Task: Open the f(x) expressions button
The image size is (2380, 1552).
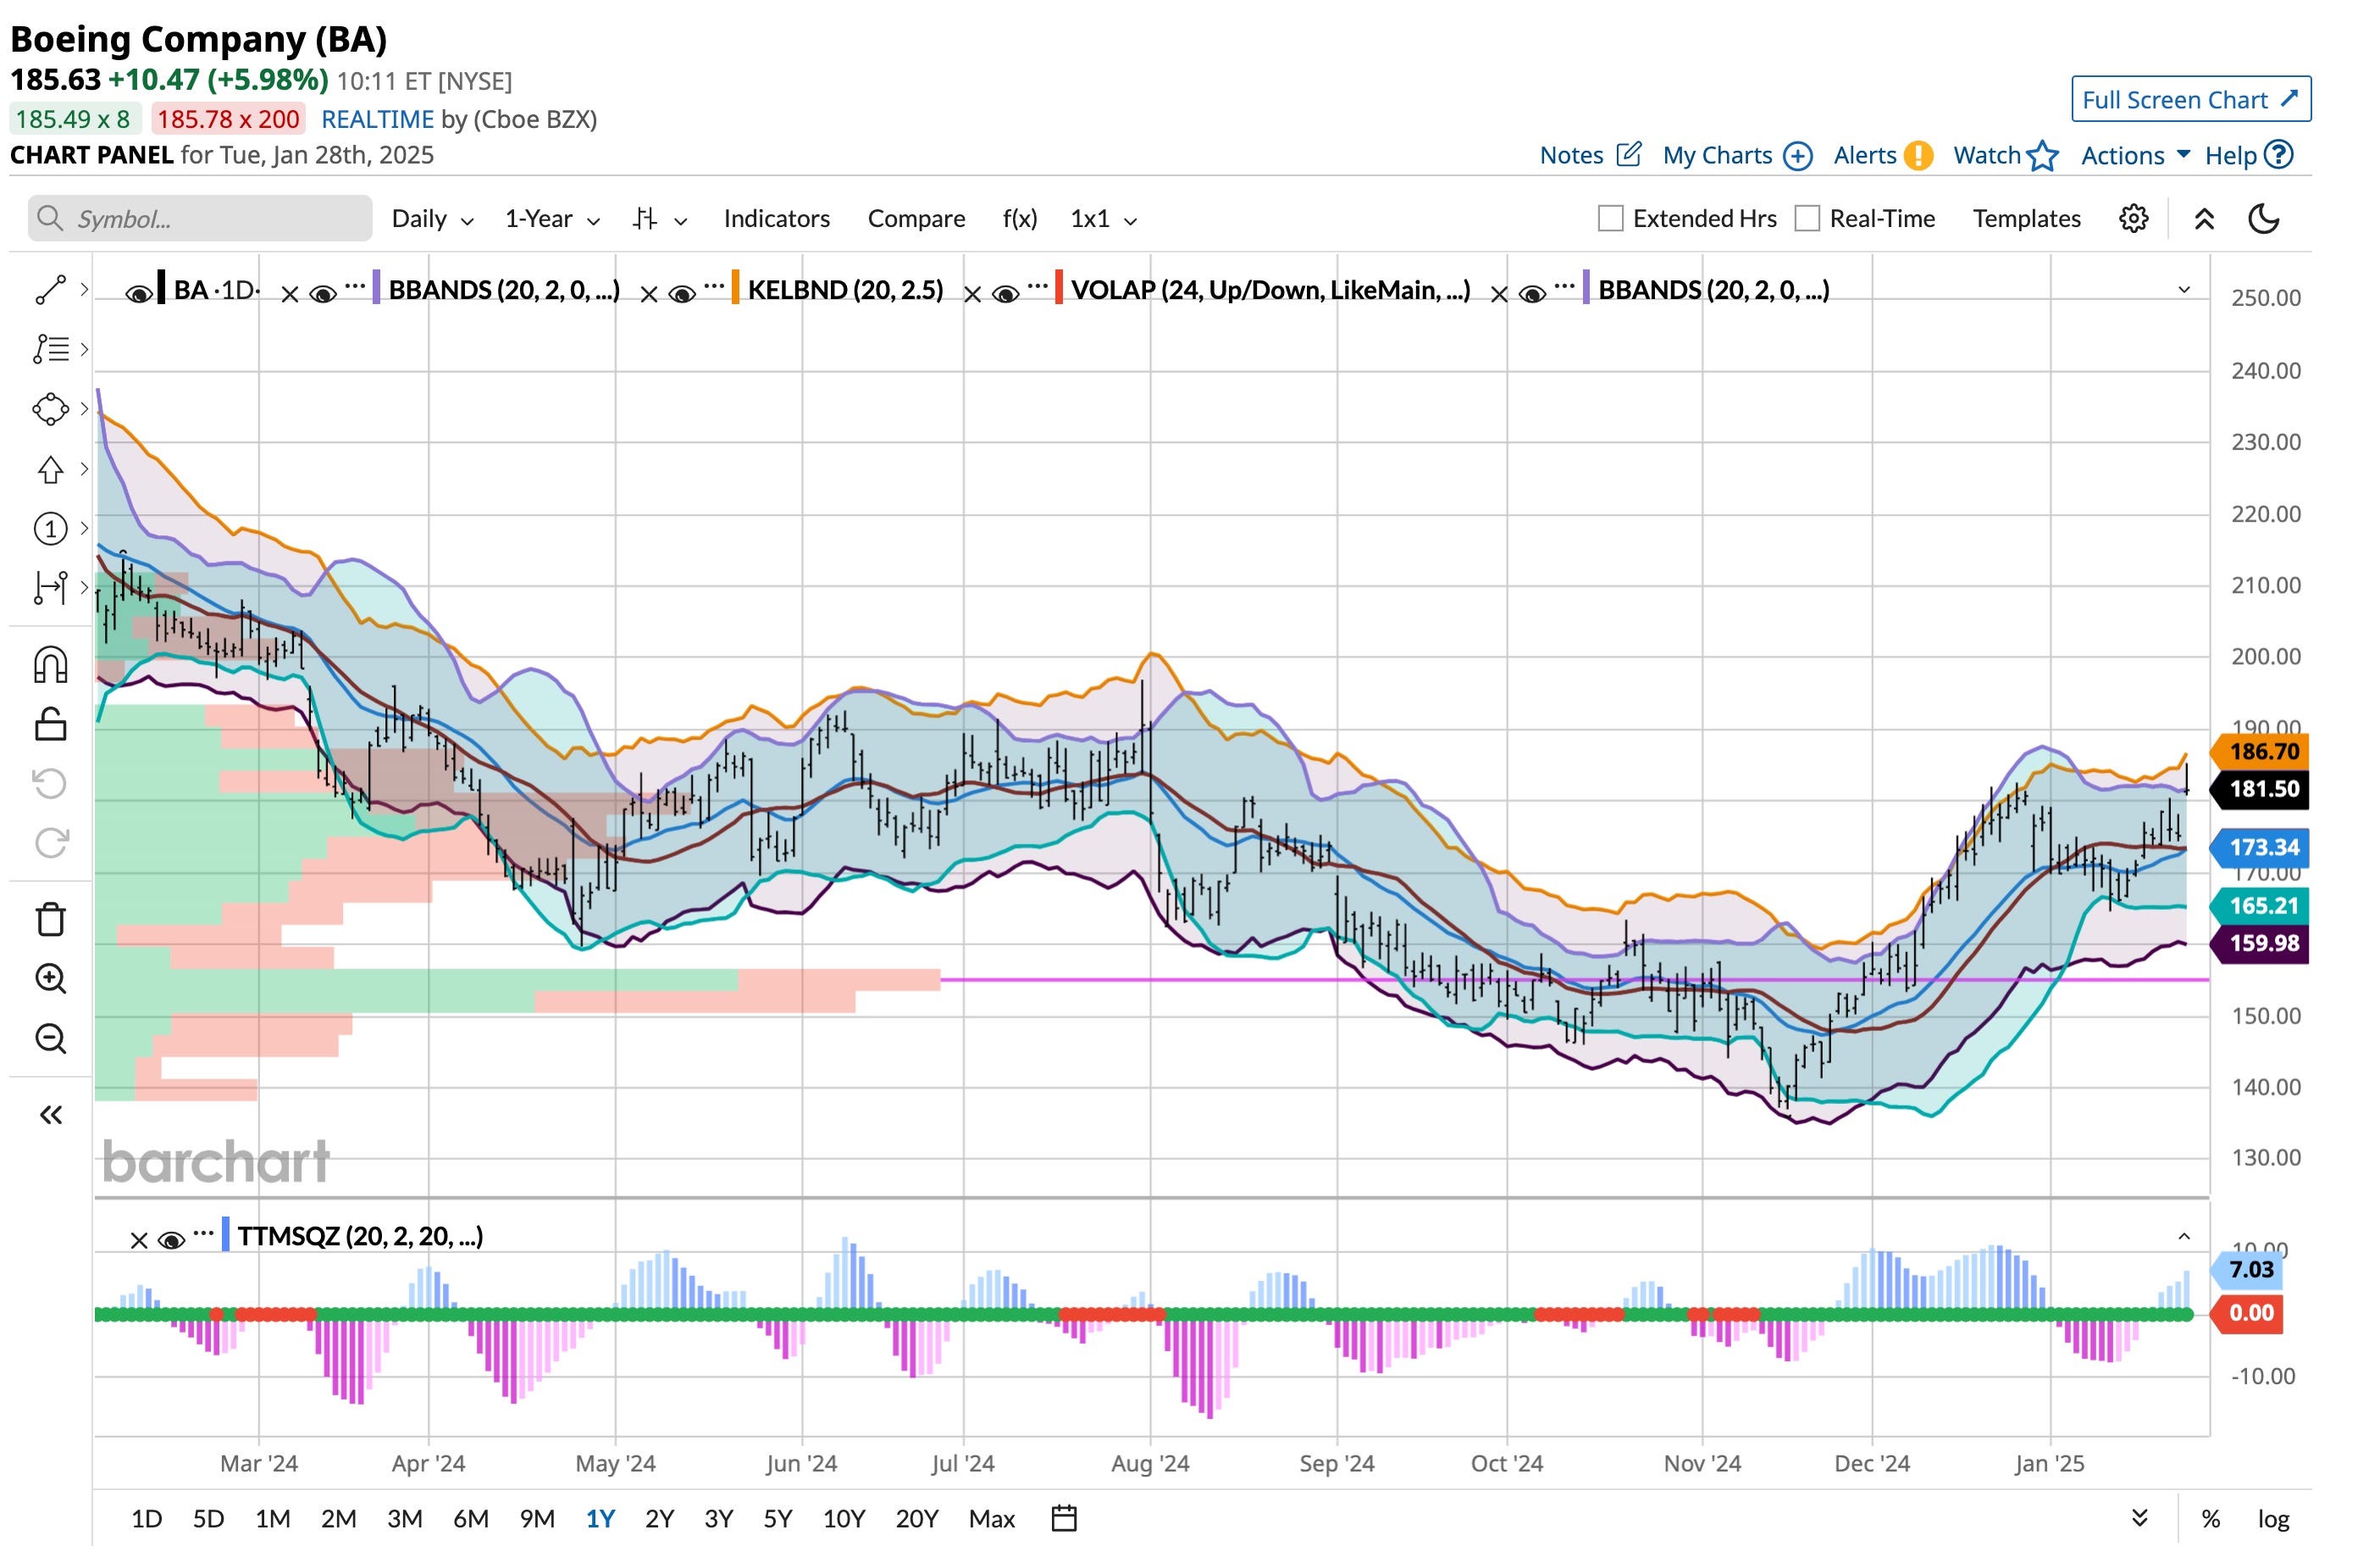Action: coord(1020,219)
